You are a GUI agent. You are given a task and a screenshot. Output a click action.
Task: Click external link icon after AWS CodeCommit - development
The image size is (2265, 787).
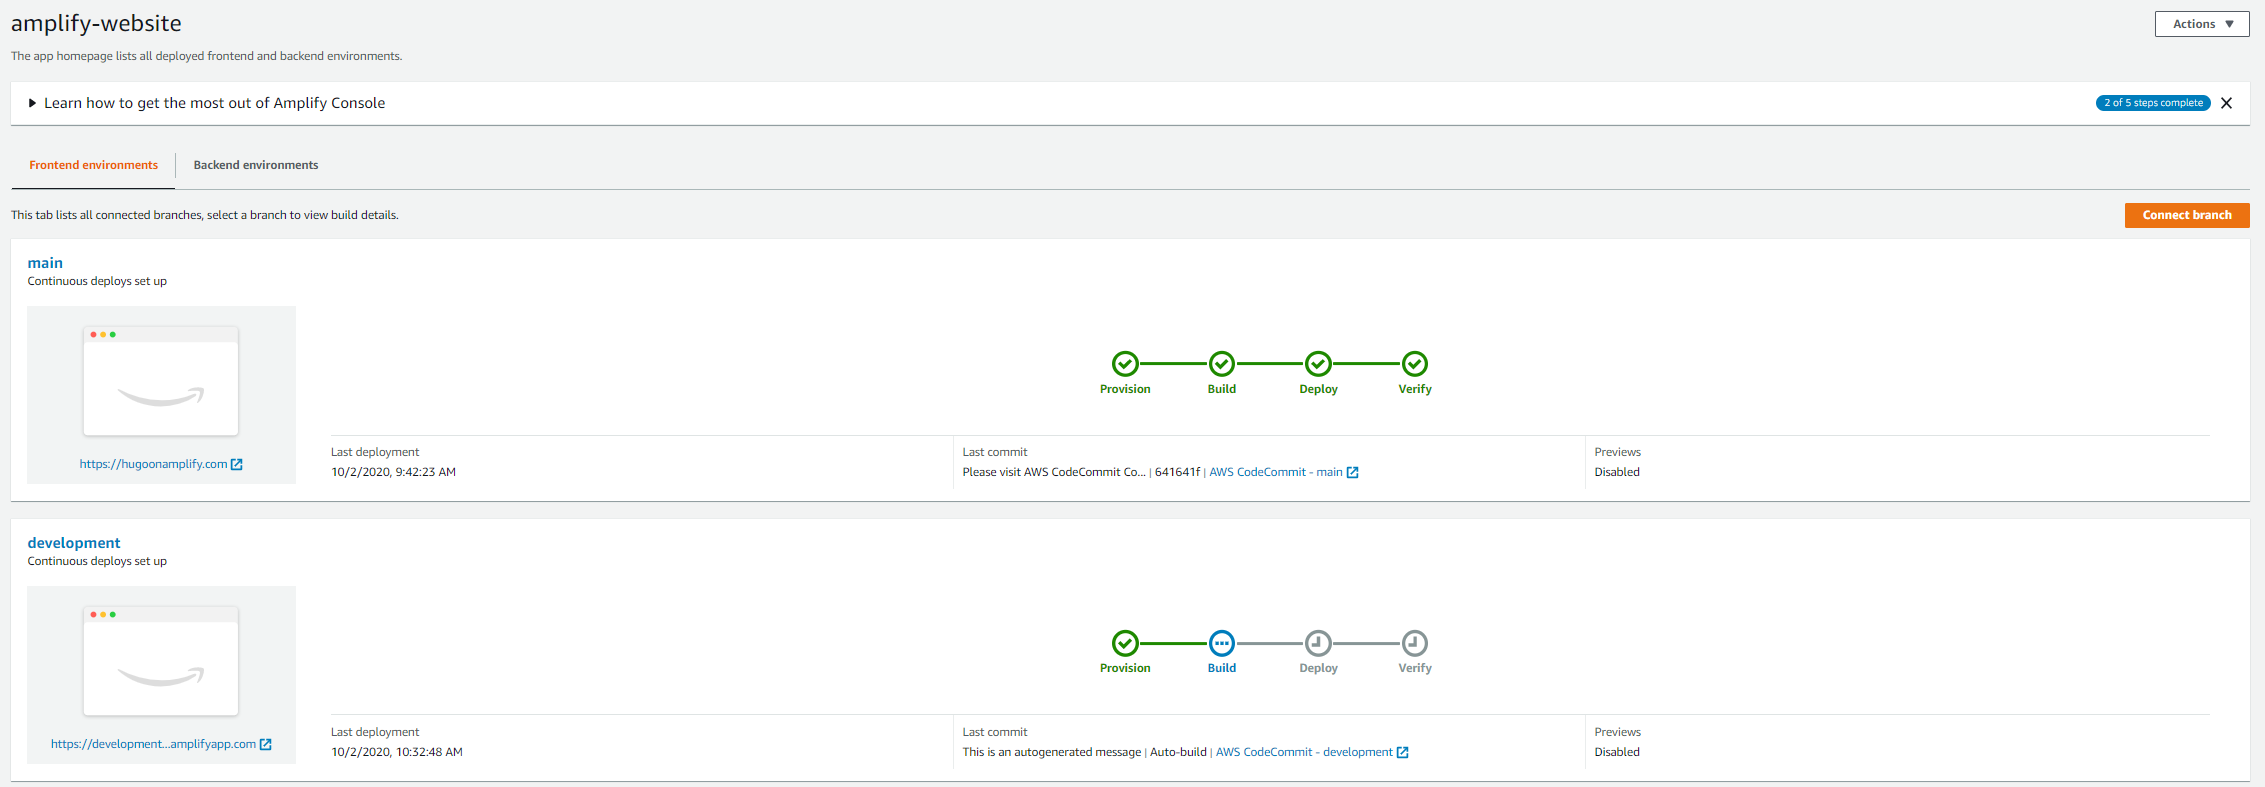tap(1403, 752)
